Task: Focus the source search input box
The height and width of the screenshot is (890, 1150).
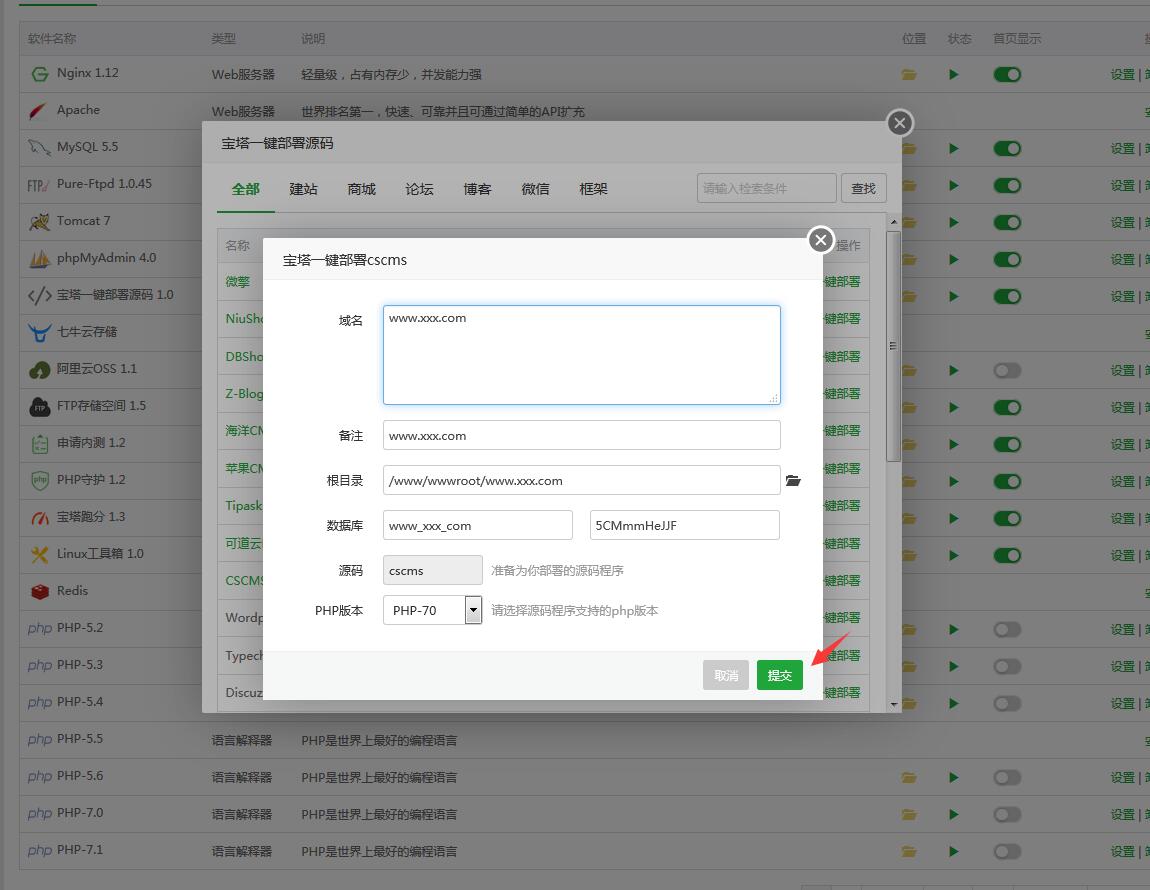Action: [x=766, y=189]
